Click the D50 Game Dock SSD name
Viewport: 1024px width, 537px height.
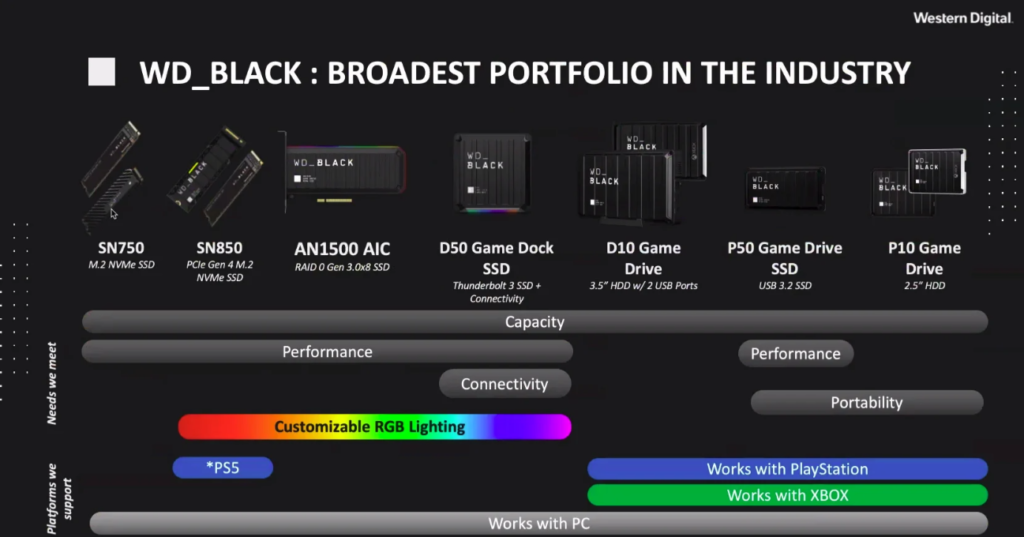point(496,258)
